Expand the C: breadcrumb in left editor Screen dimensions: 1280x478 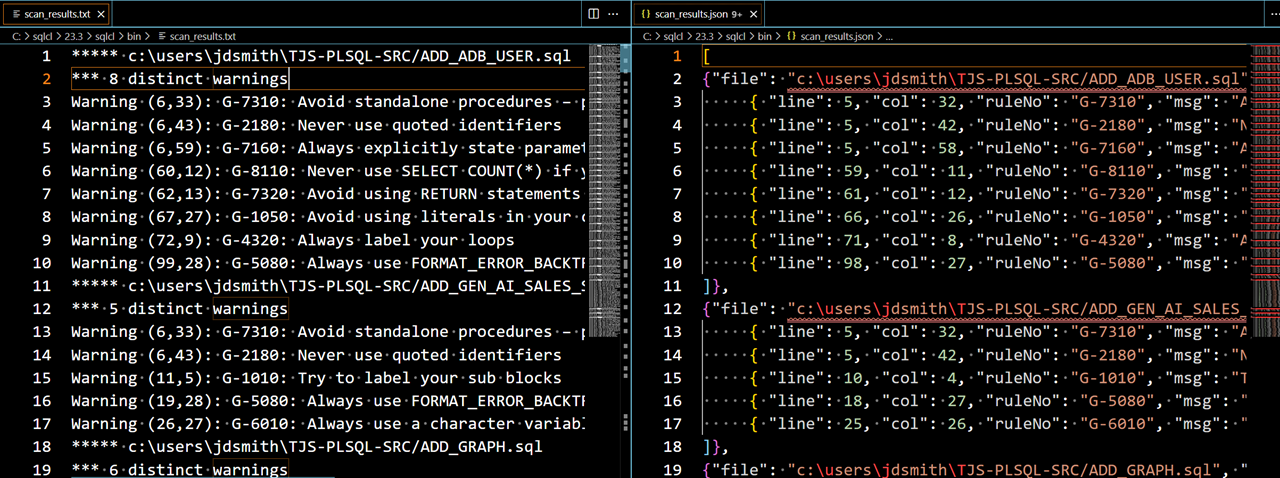tap(17, 36)
